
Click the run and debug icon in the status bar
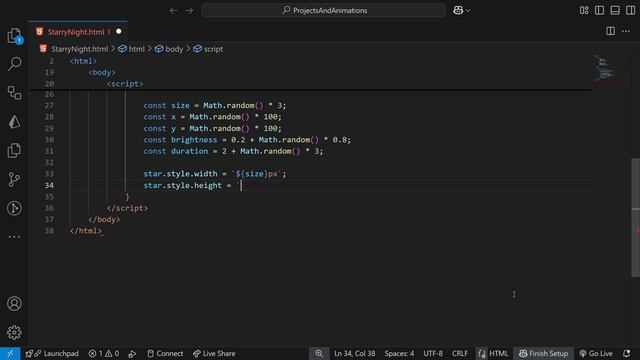coord(132,353)
